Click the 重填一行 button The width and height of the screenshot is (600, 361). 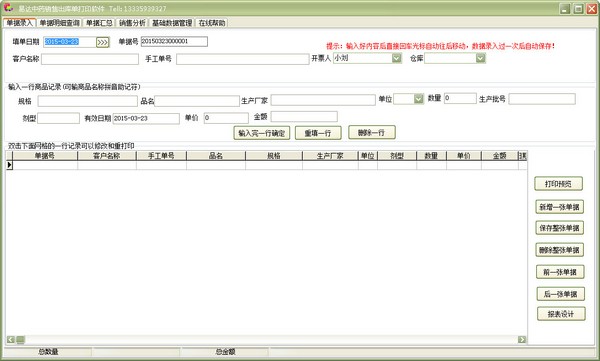[318, 133]
